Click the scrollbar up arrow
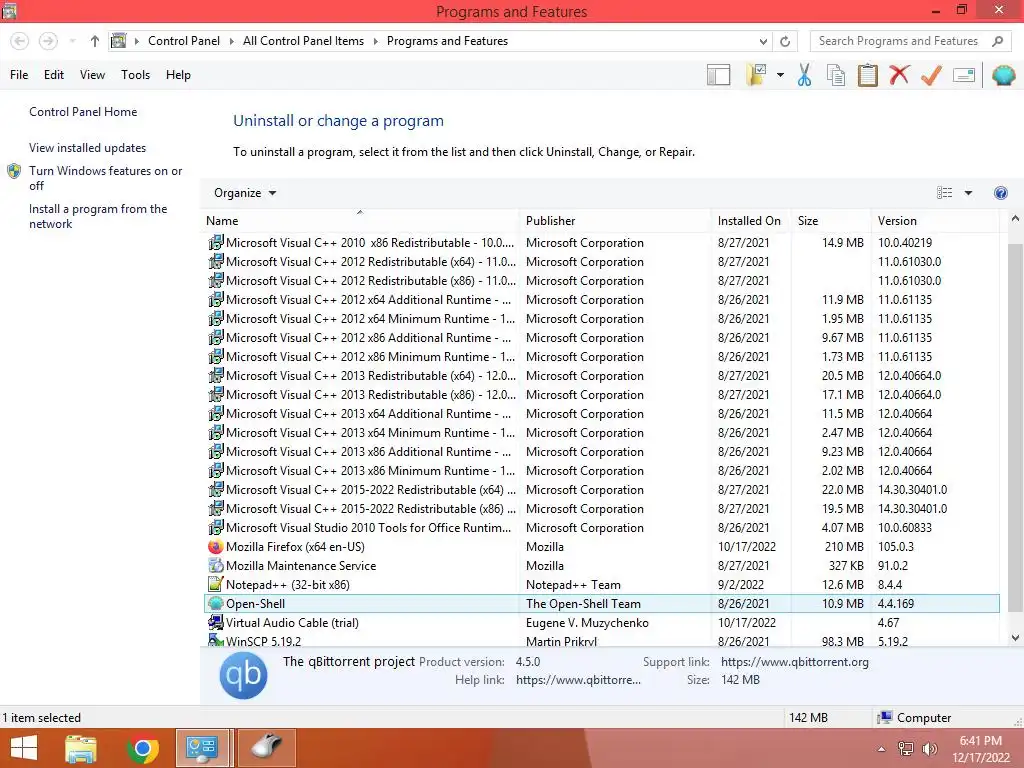1024x768 pixels. point(1015,219)
